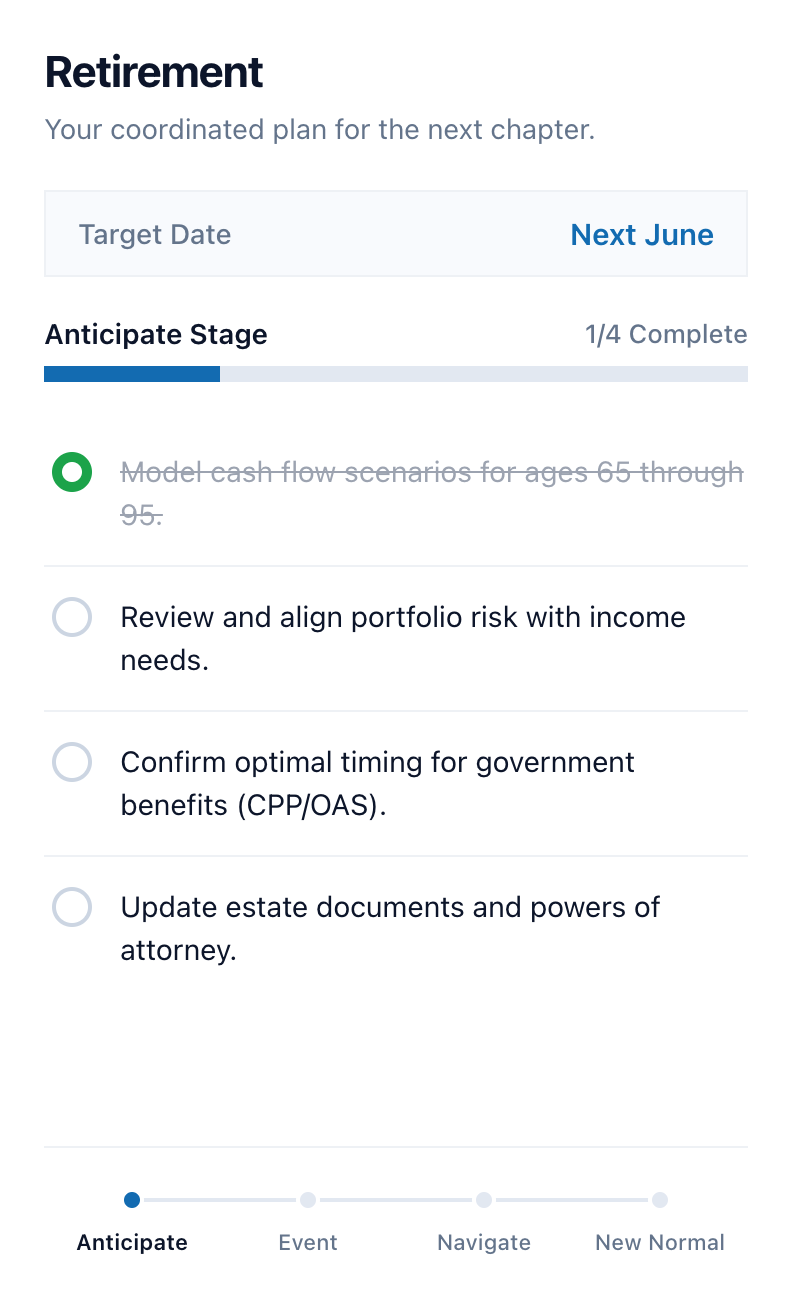Click the Next June target date link
Image resolution: width=792 pixels, height=1298 pixels.
(642, 235)
